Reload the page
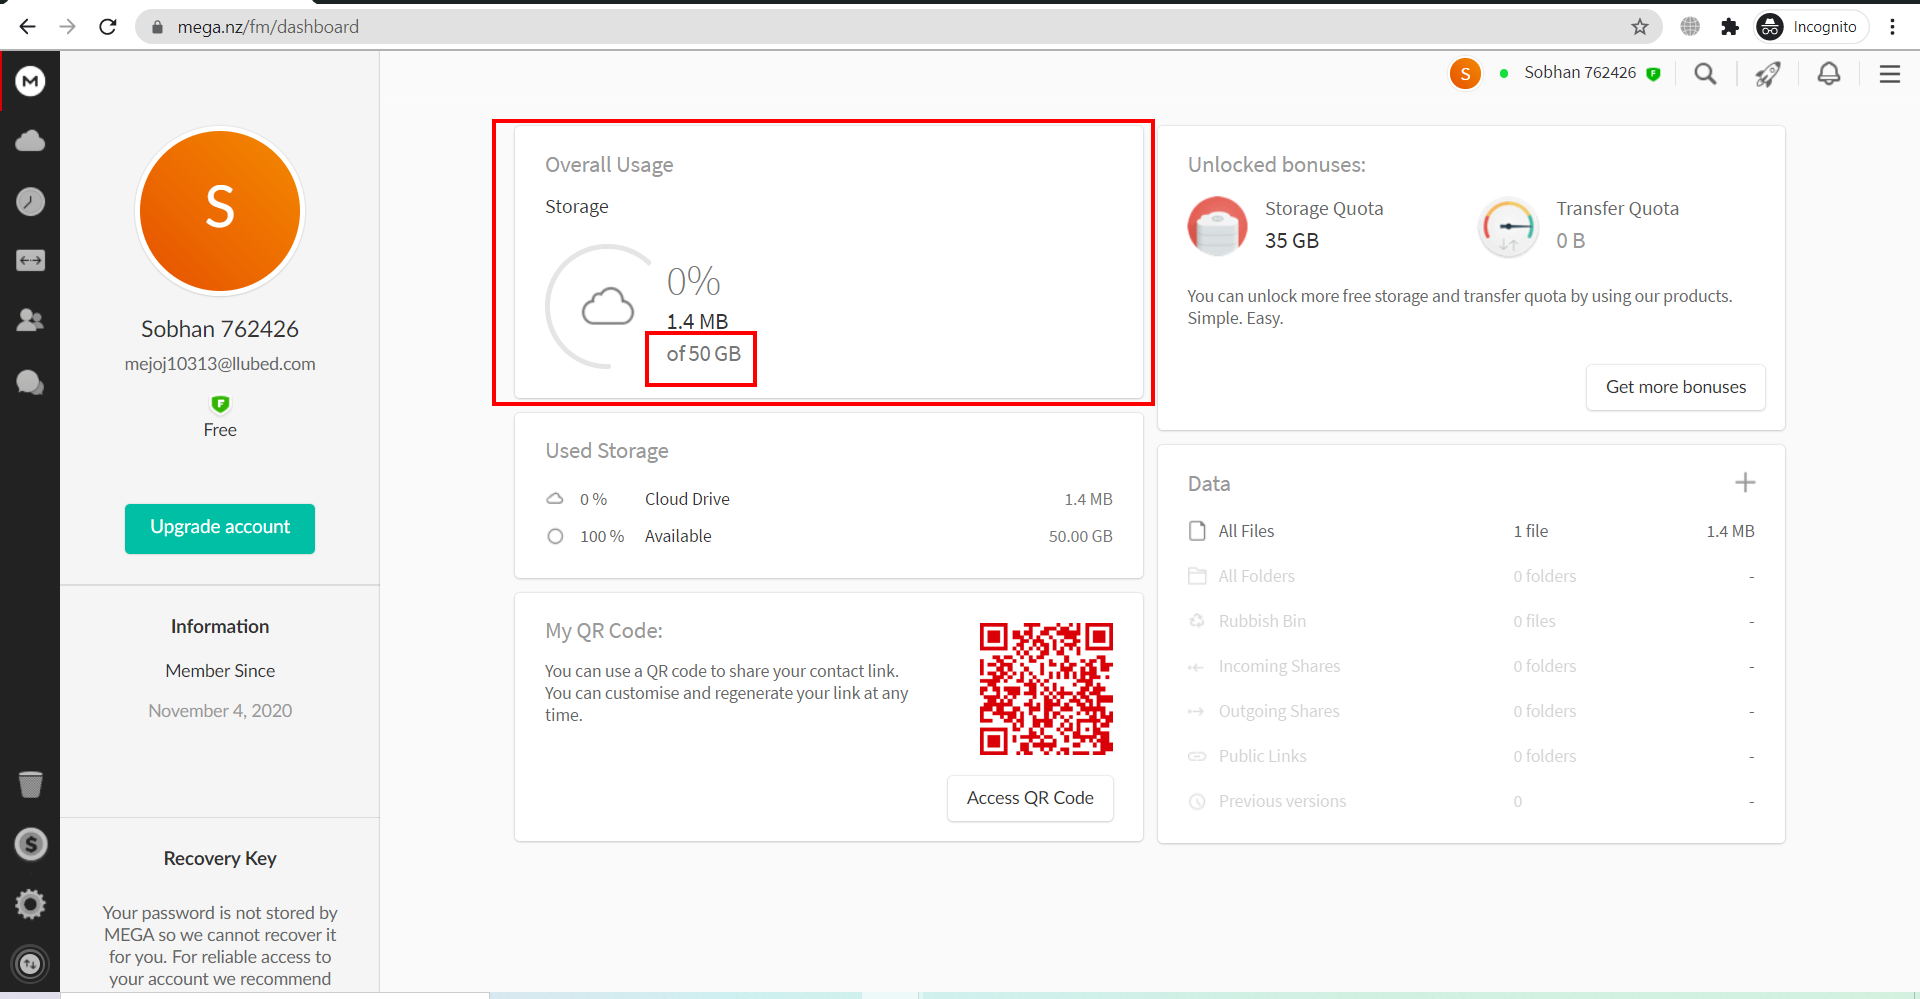Viewport: 1920px width, 999px height. coord(108,27)
